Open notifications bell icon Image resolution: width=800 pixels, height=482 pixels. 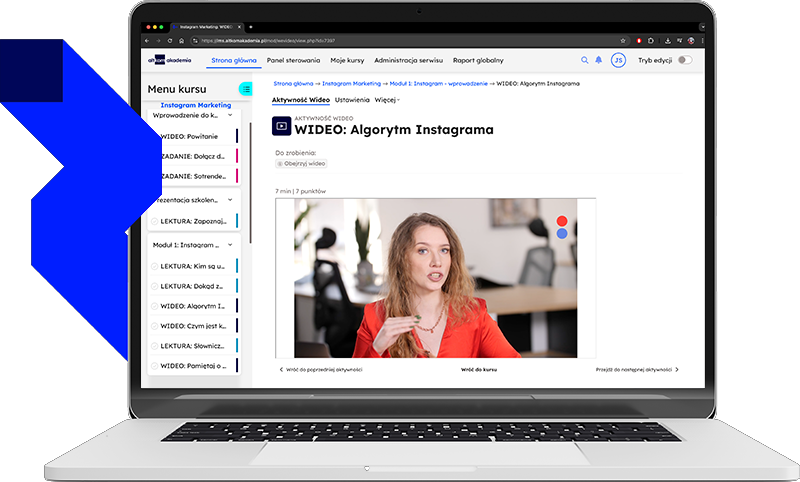click(x=599, y=60)
